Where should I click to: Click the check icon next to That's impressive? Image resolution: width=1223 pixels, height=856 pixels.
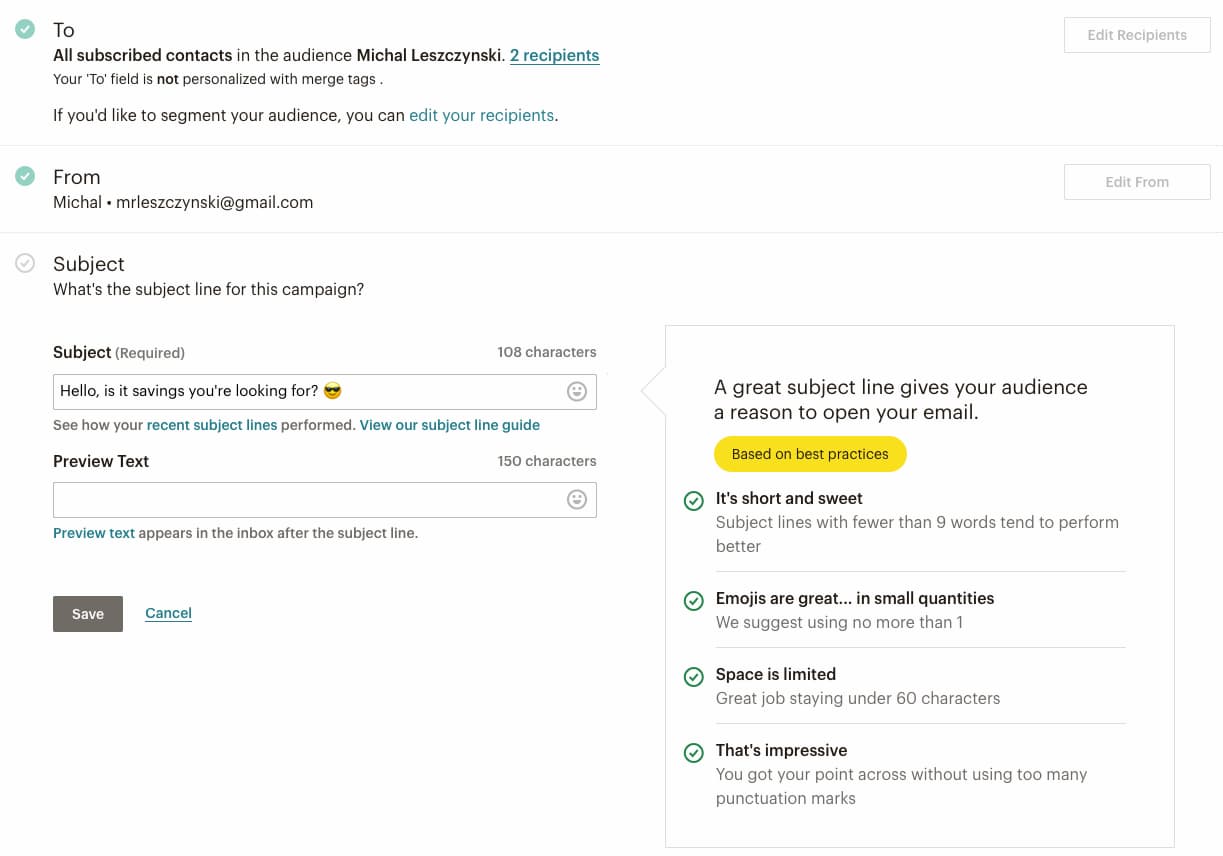[694, 753]
